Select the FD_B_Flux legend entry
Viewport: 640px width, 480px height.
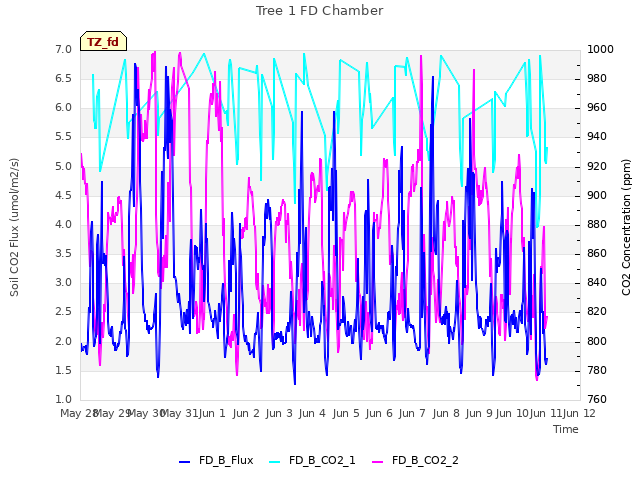216,460
